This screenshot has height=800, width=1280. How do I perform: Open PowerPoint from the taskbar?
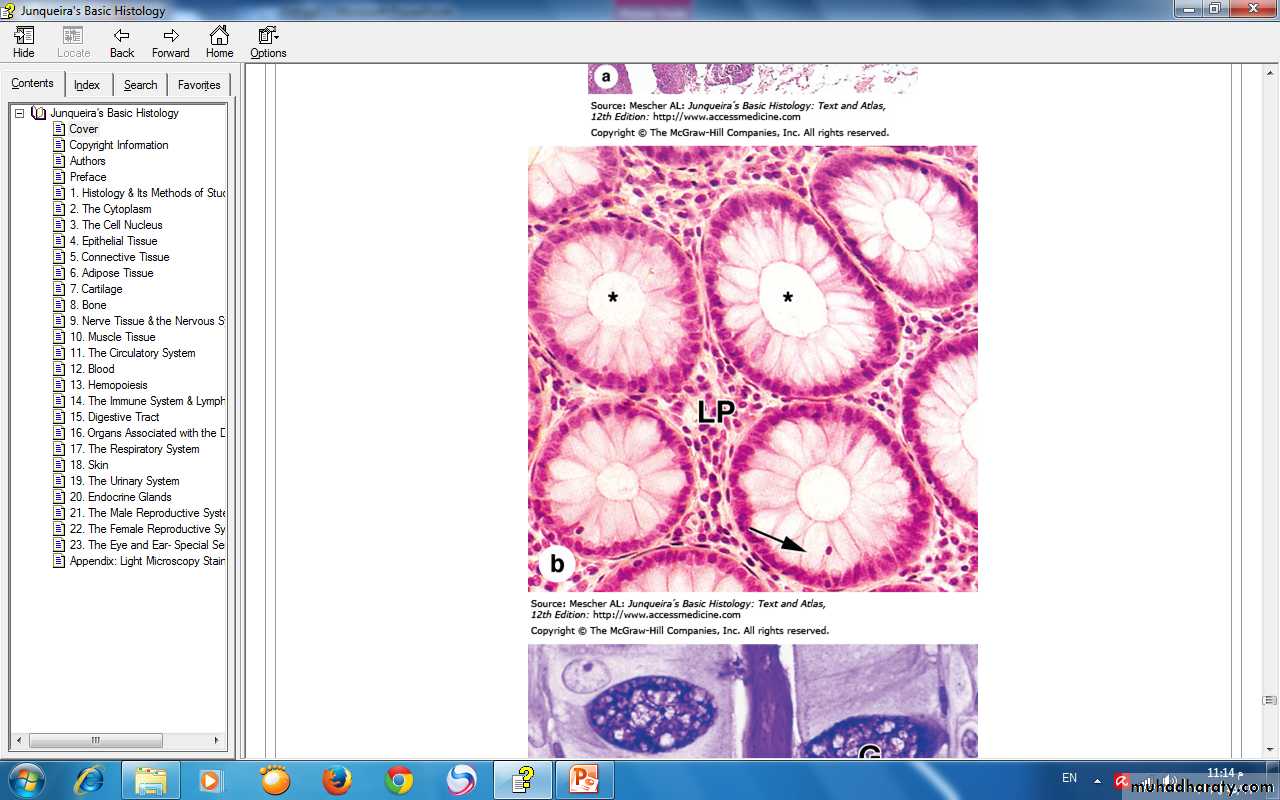(583, 780)
